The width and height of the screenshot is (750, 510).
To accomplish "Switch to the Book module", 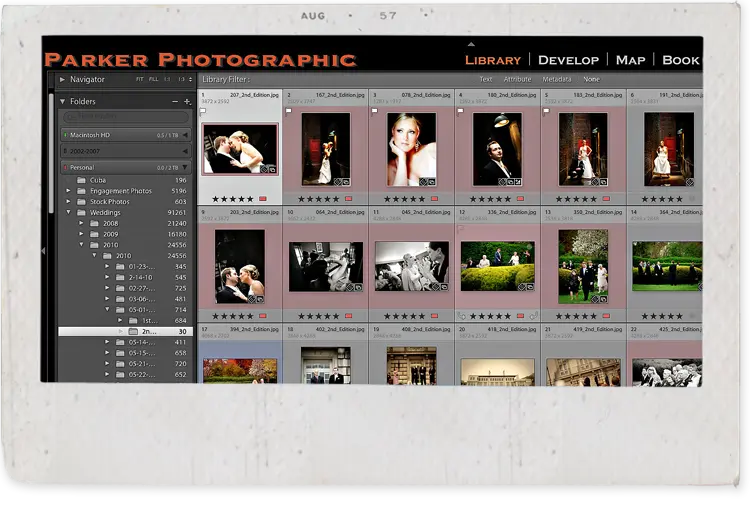I will pos(681,60).
